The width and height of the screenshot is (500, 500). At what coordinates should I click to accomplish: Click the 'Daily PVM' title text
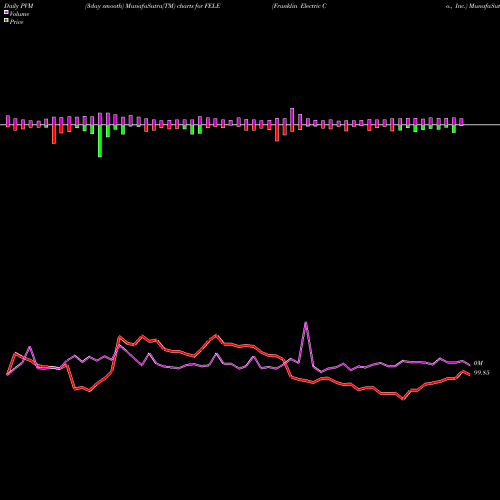tap(19, 6)
